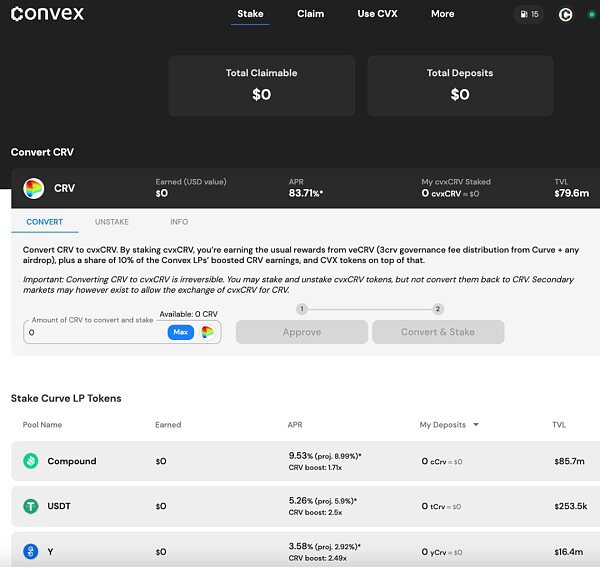600x567 pixels.
Task: Click the Approve button
Action: point(301,332)
